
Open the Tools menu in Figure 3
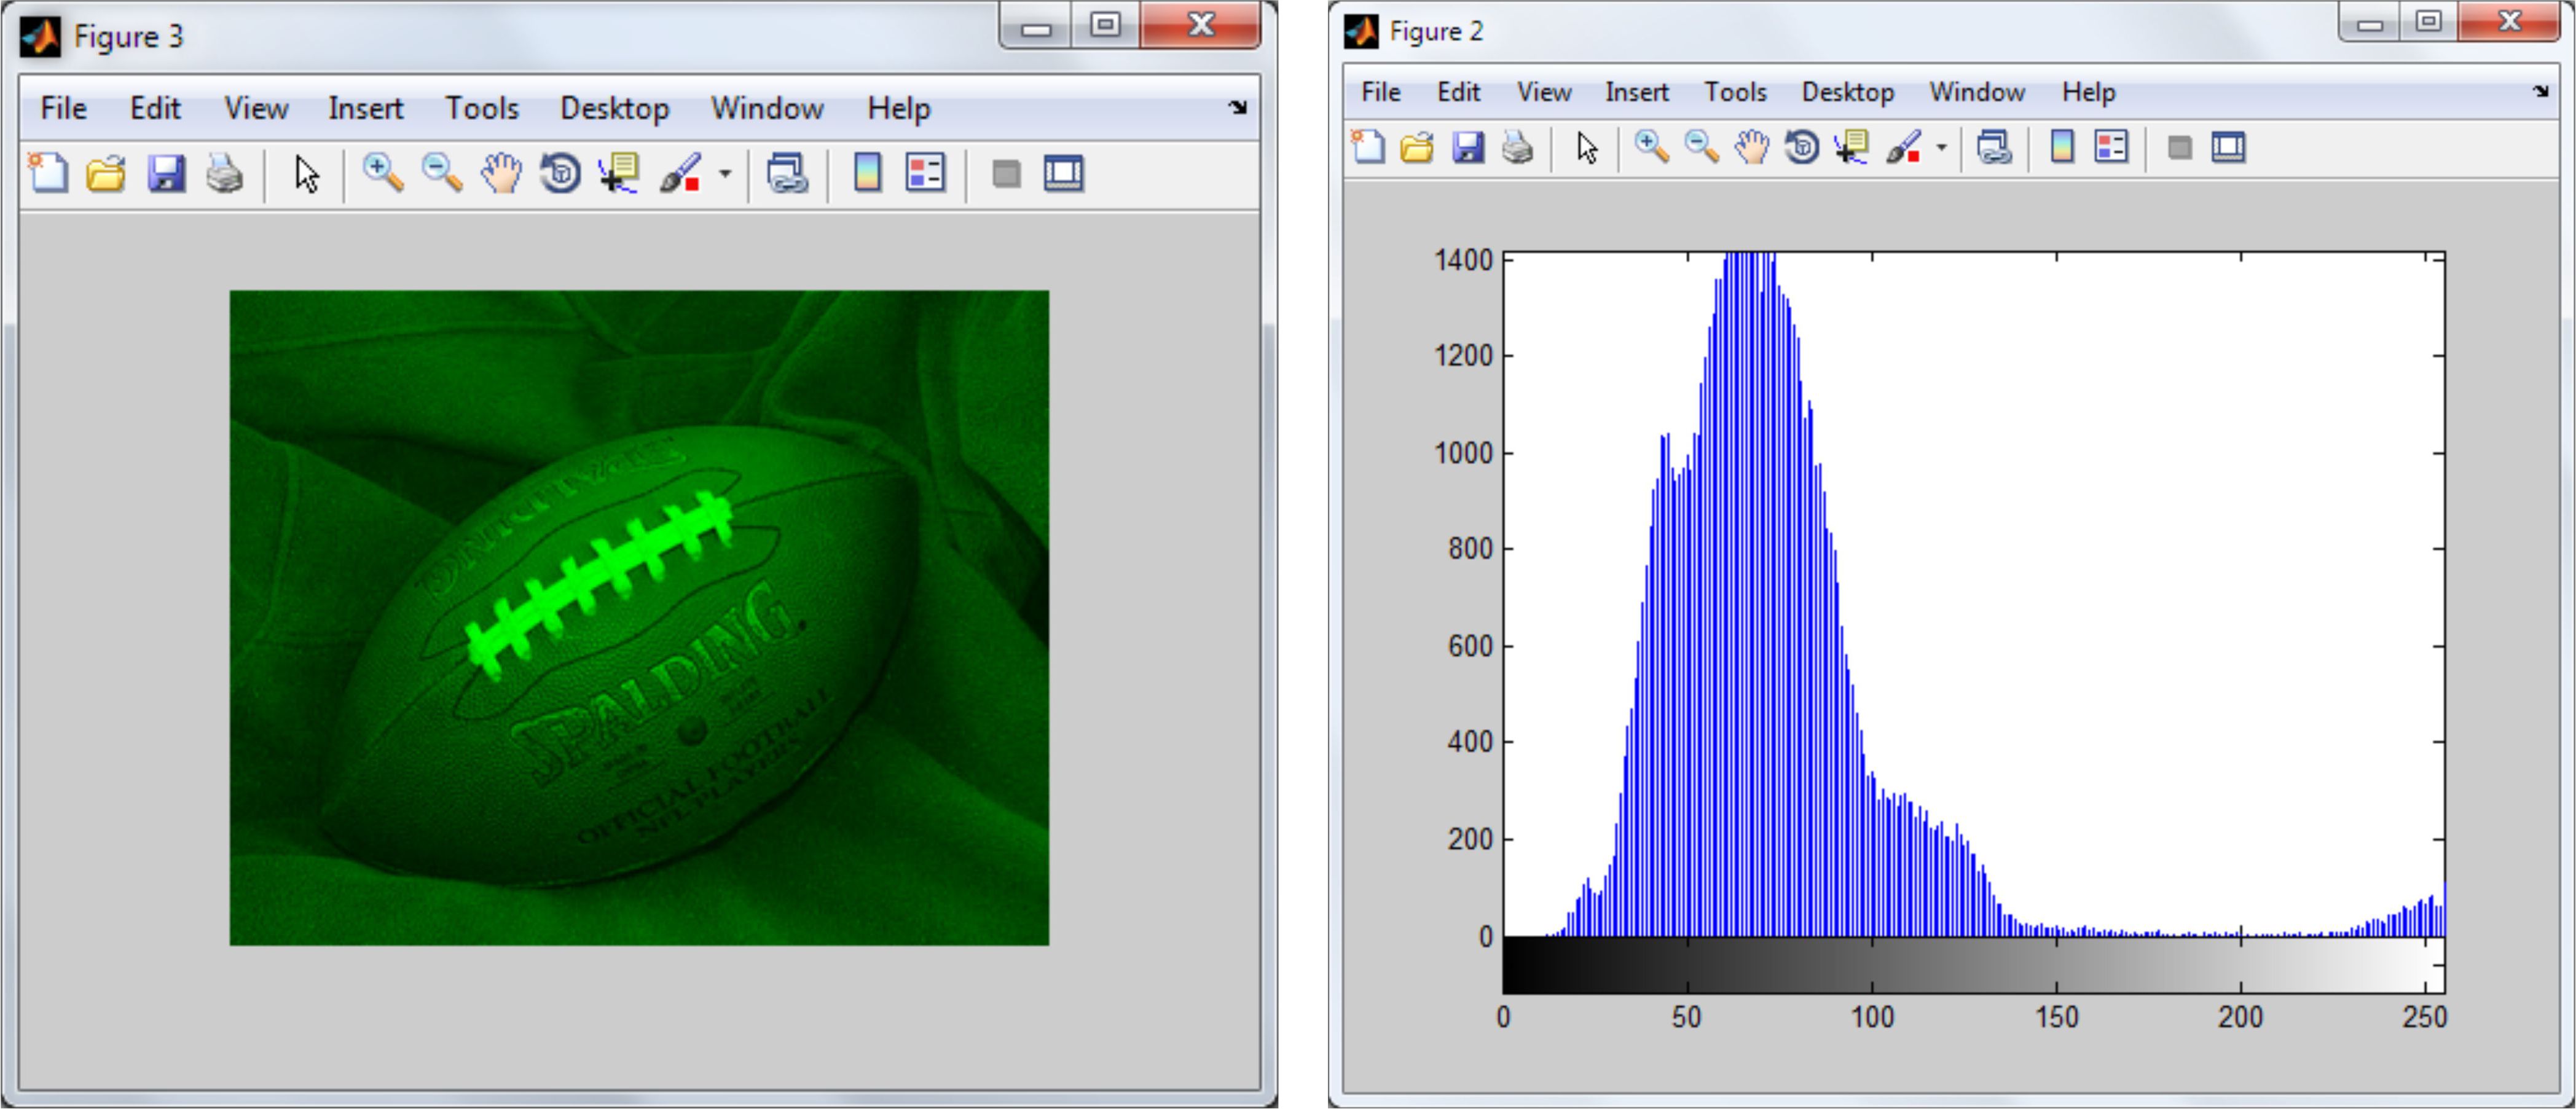tap(481, 108)
